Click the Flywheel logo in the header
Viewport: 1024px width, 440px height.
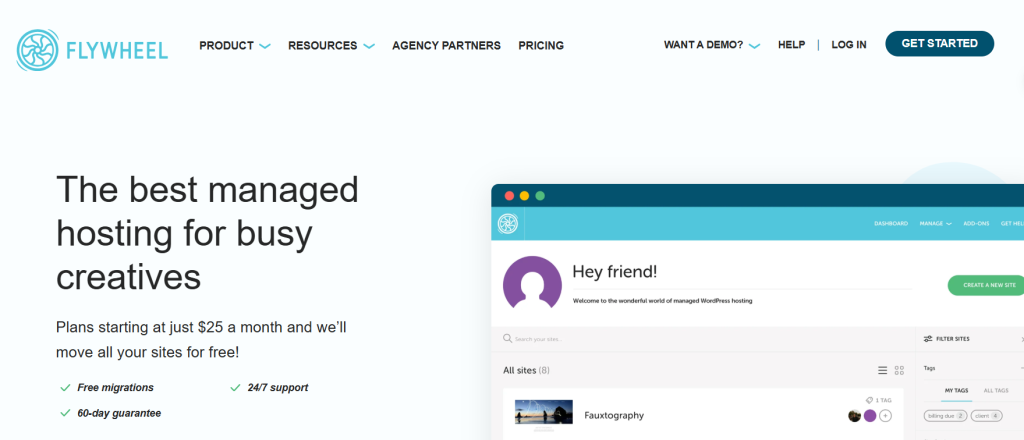click(x=92, y=50)
